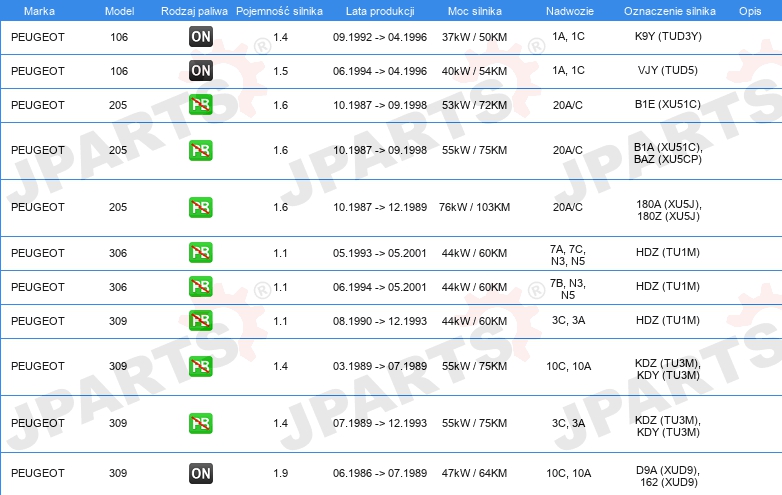Image resolution: width=782 pixels, height=495 pixels.
Task: Click the ON diesel icon for 106 1.5
Action: [201, 70]
